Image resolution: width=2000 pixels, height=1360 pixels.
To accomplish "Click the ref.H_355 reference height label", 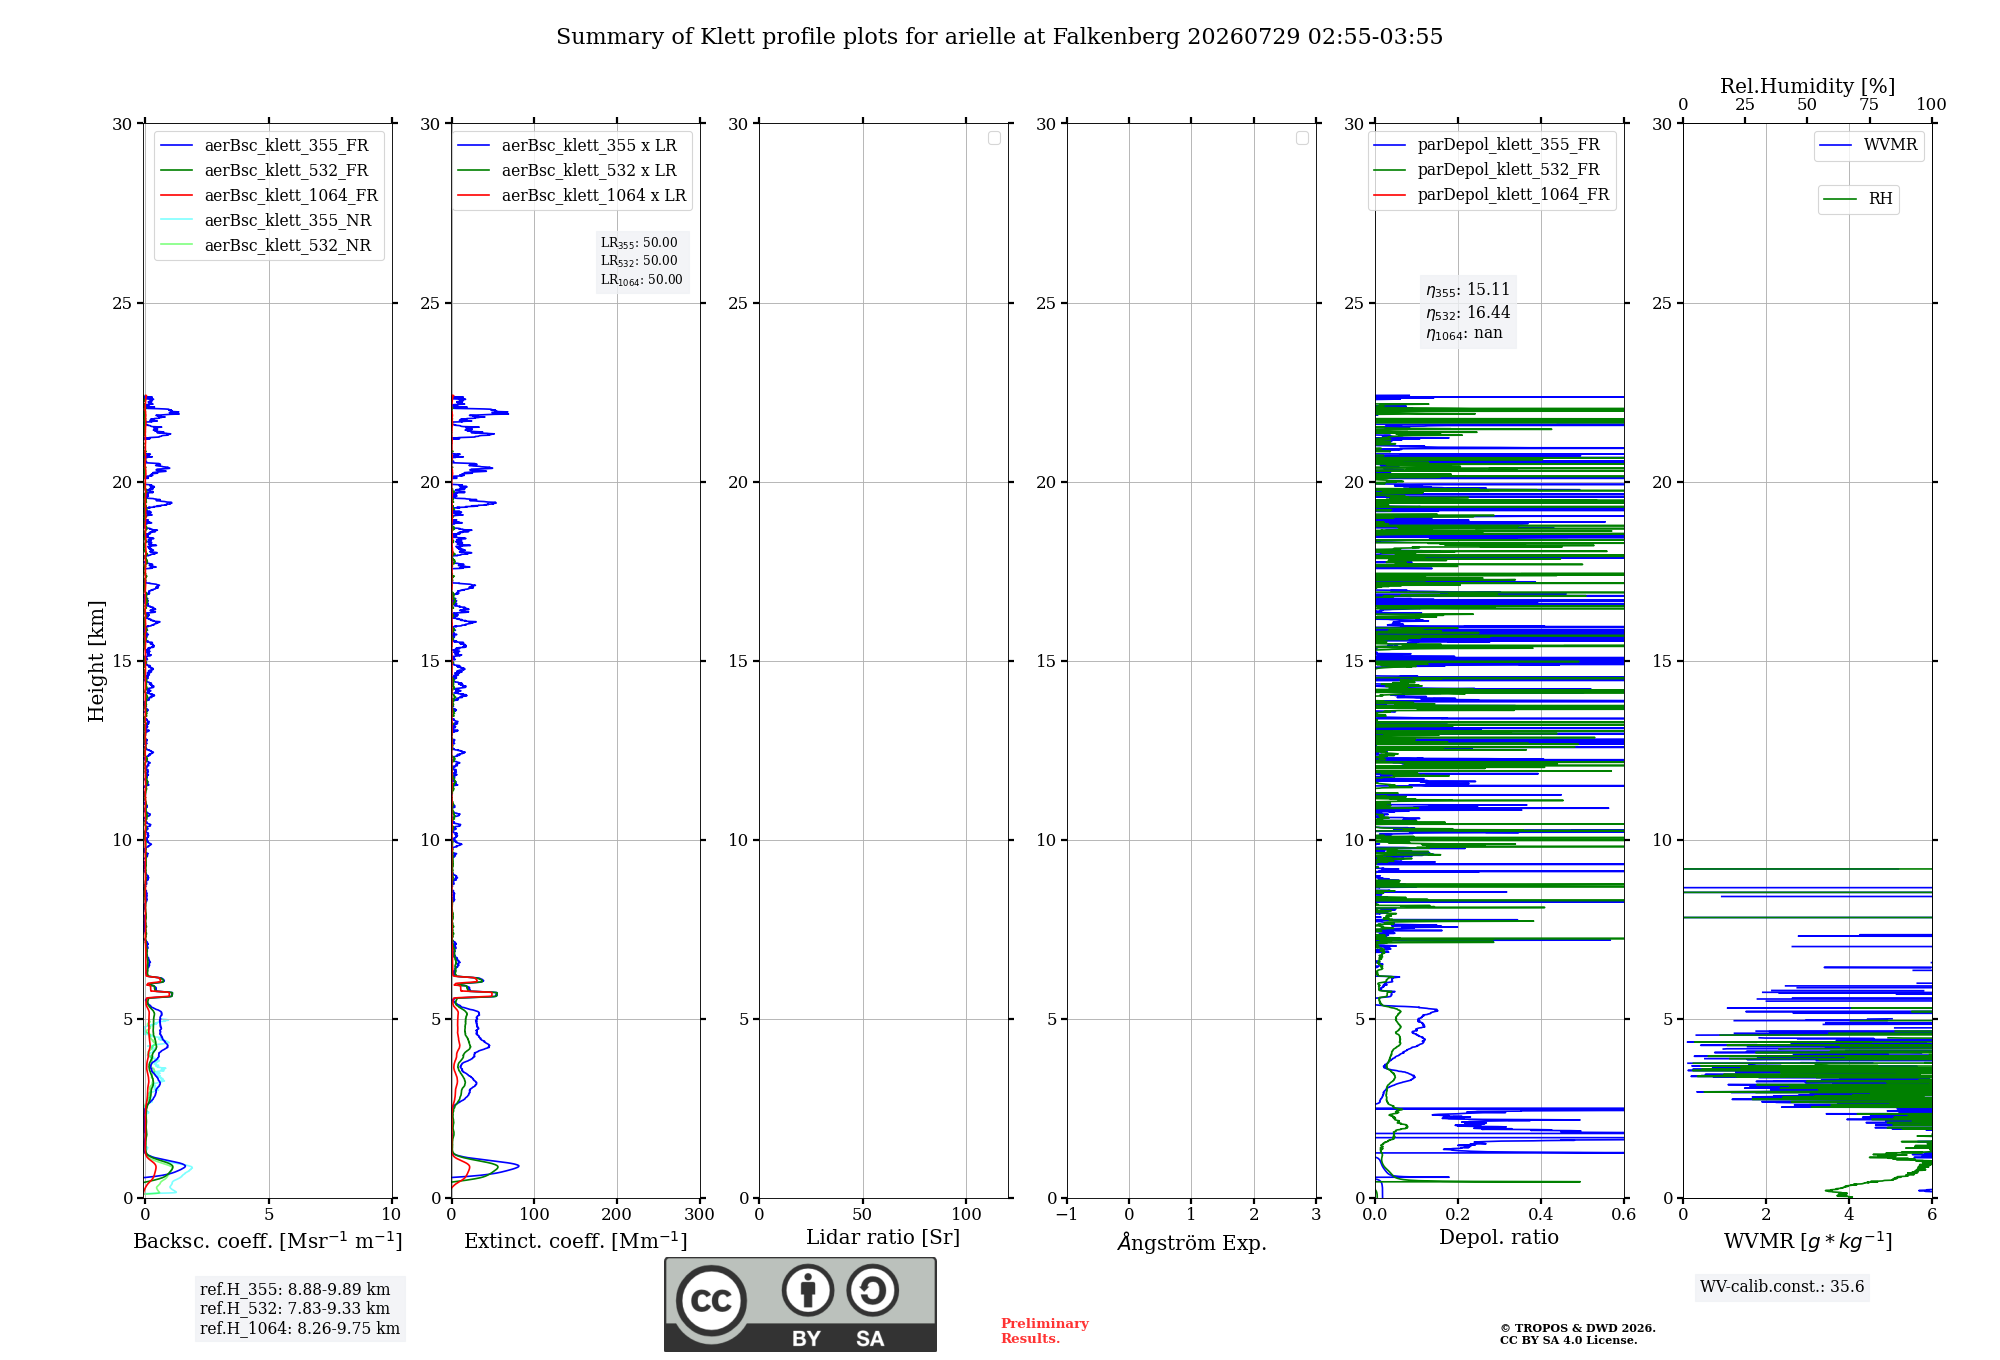I will 295,1290.
